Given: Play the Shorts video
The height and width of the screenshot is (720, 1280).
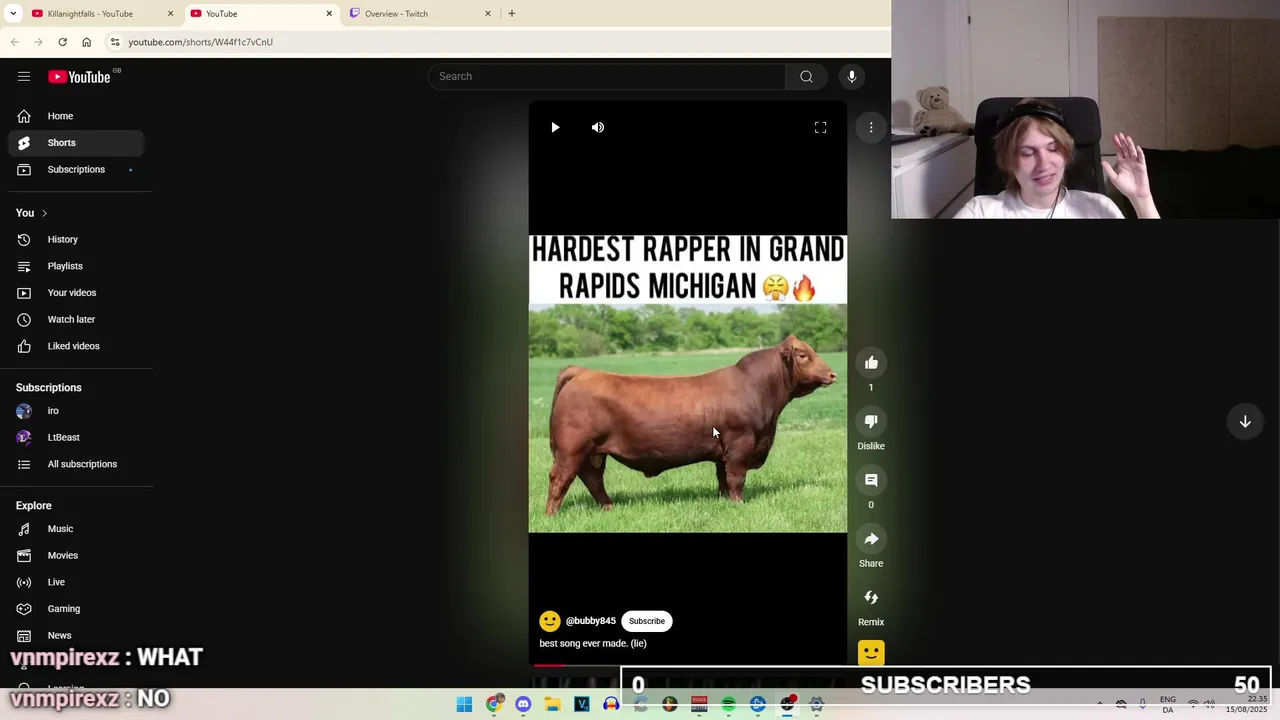Looking at the screenshot, I should pyautogui.click(x=555, y=128).
